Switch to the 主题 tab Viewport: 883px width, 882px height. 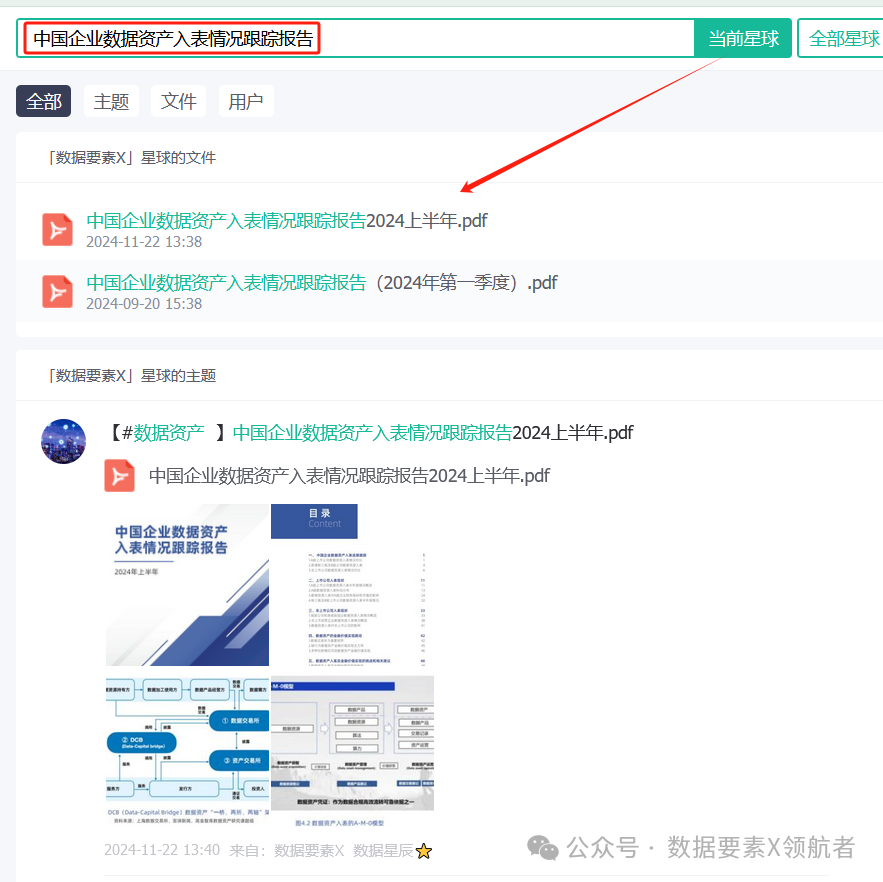tap(111, 101)
